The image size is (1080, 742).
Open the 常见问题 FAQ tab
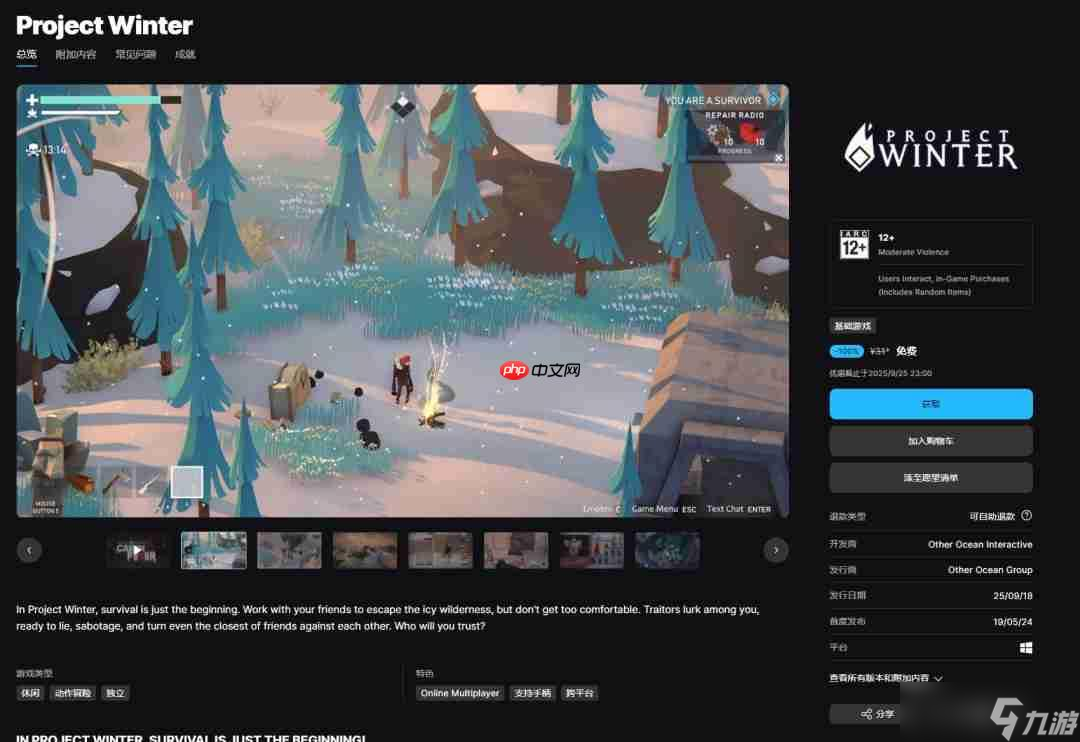(135, 54)
